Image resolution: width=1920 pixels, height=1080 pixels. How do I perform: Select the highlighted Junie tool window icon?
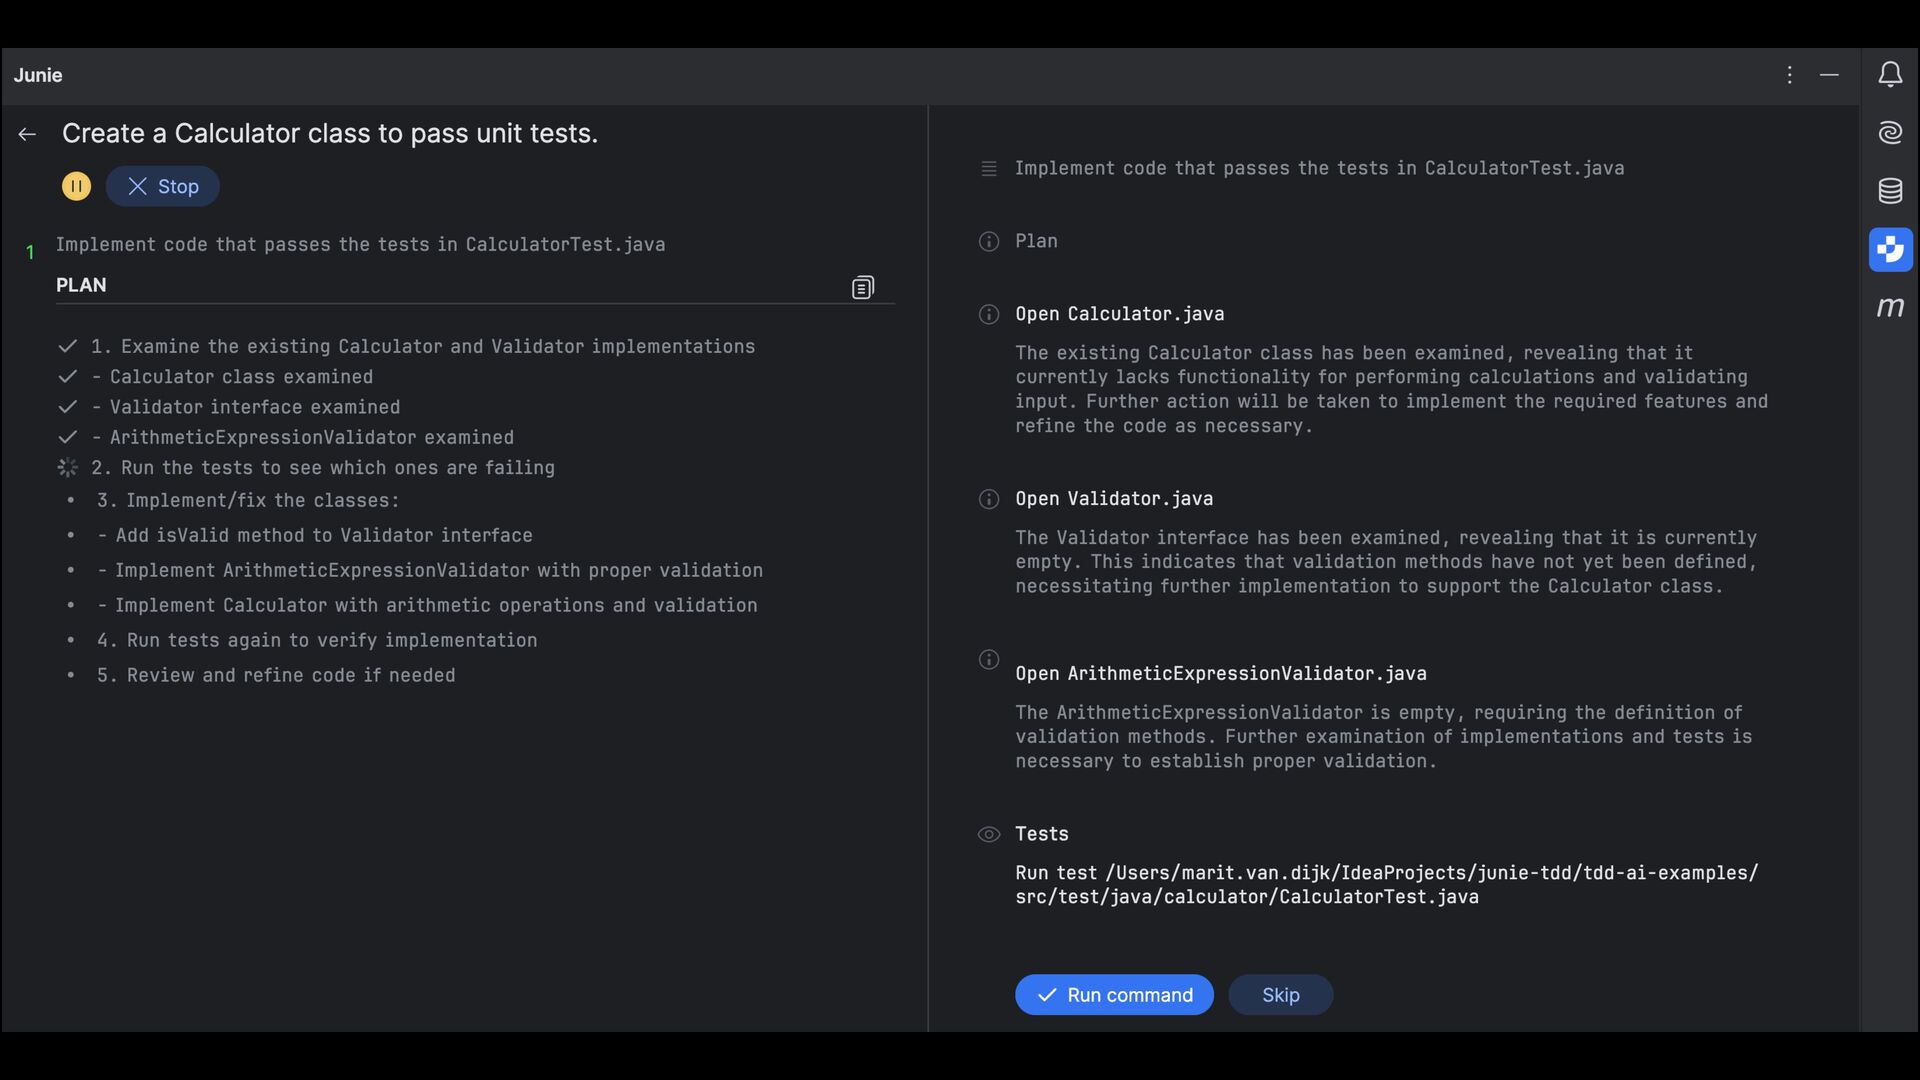click(1889, 249)
